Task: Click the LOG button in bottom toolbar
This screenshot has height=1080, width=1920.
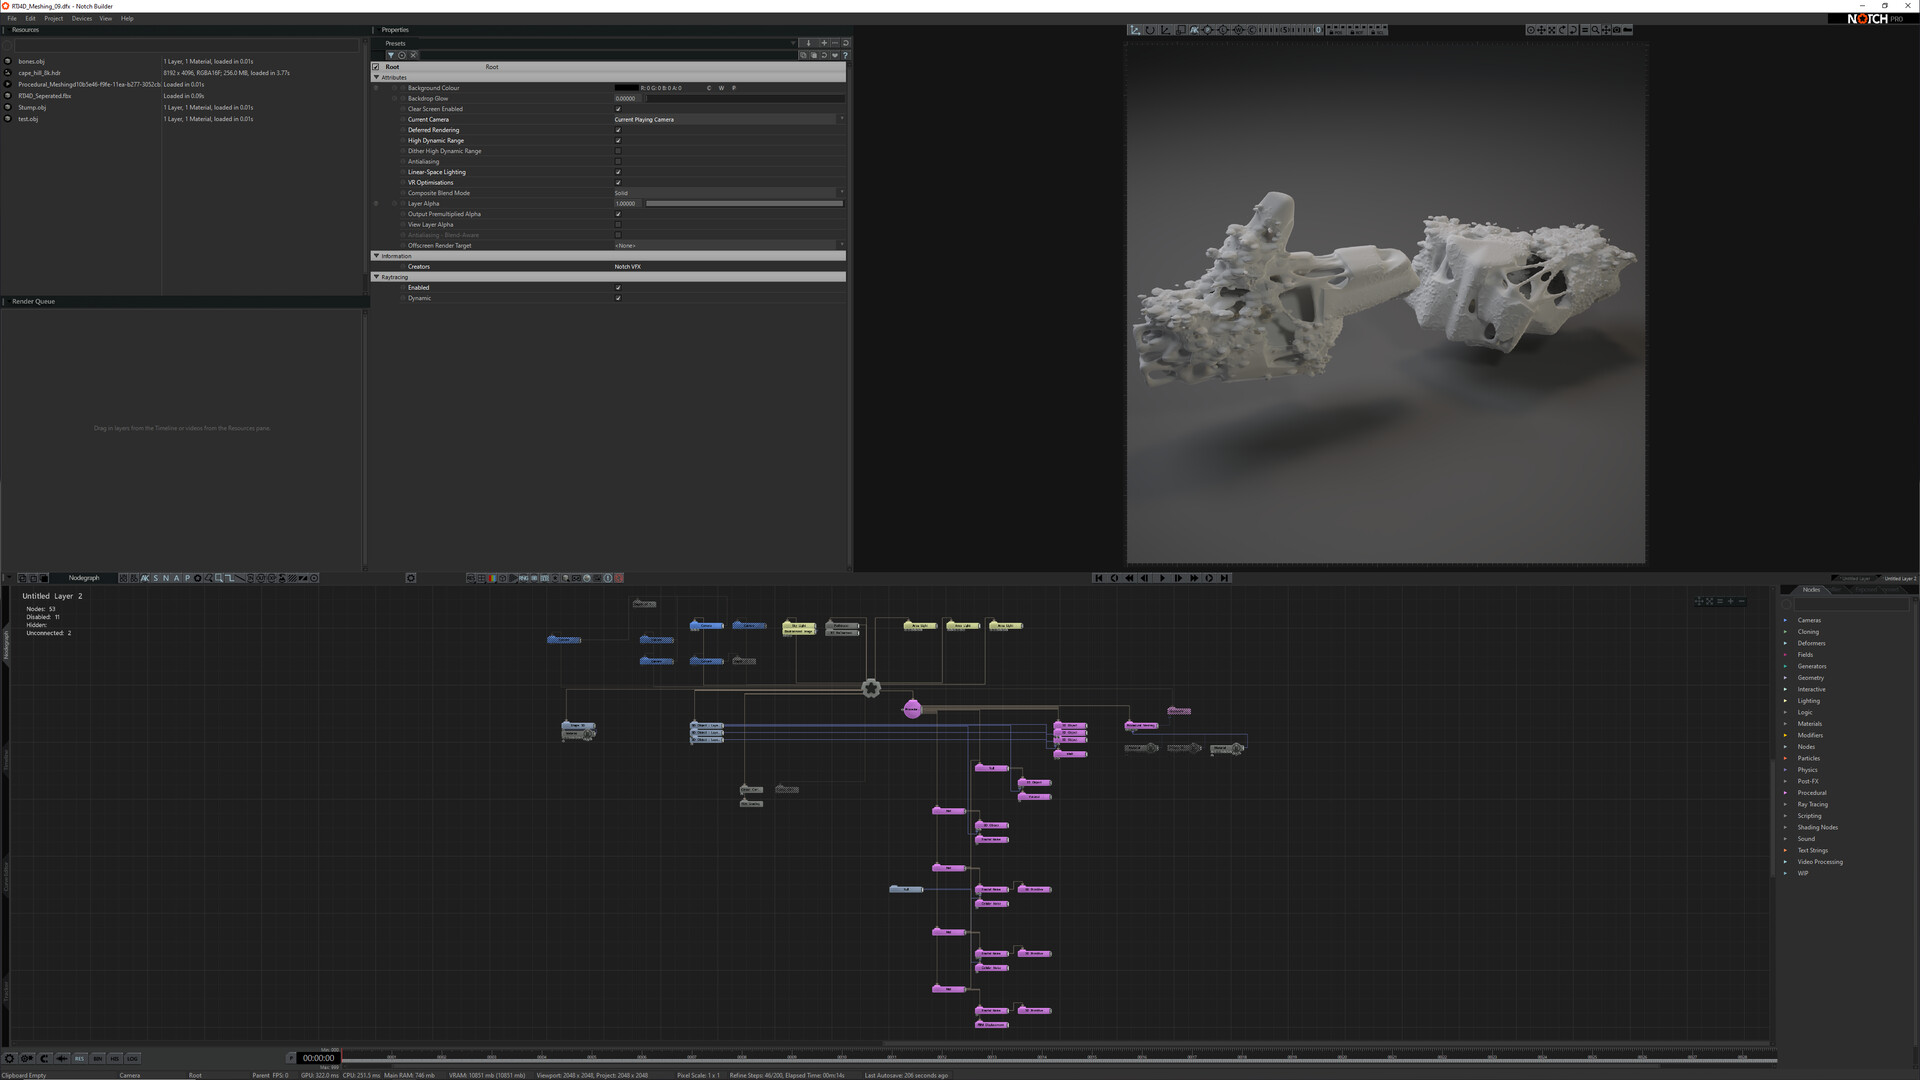Action: click(x=132, y=1058)
